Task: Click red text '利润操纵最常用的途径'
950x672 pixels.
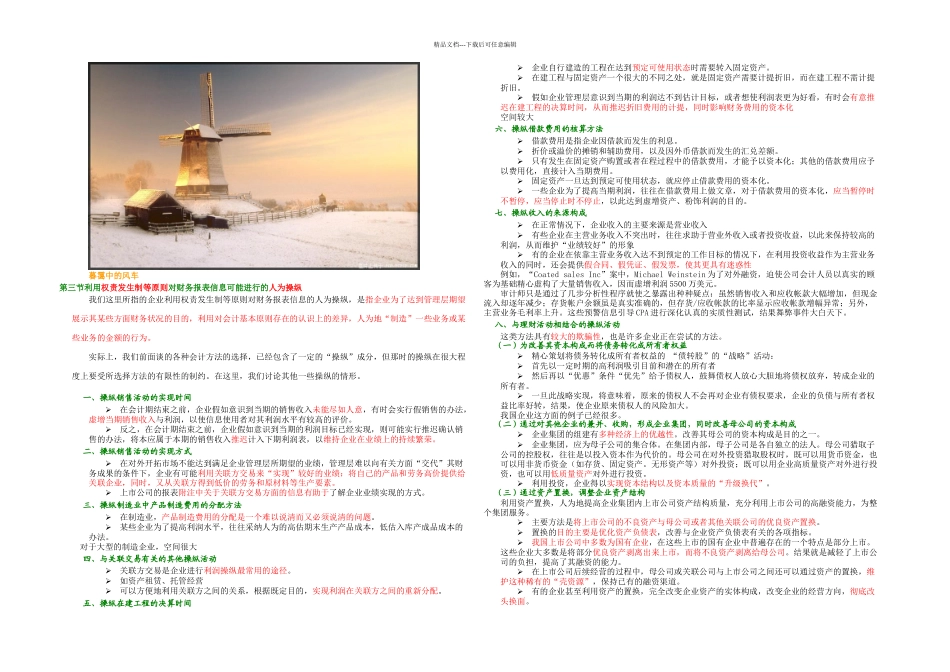Action: coord(246,571)
